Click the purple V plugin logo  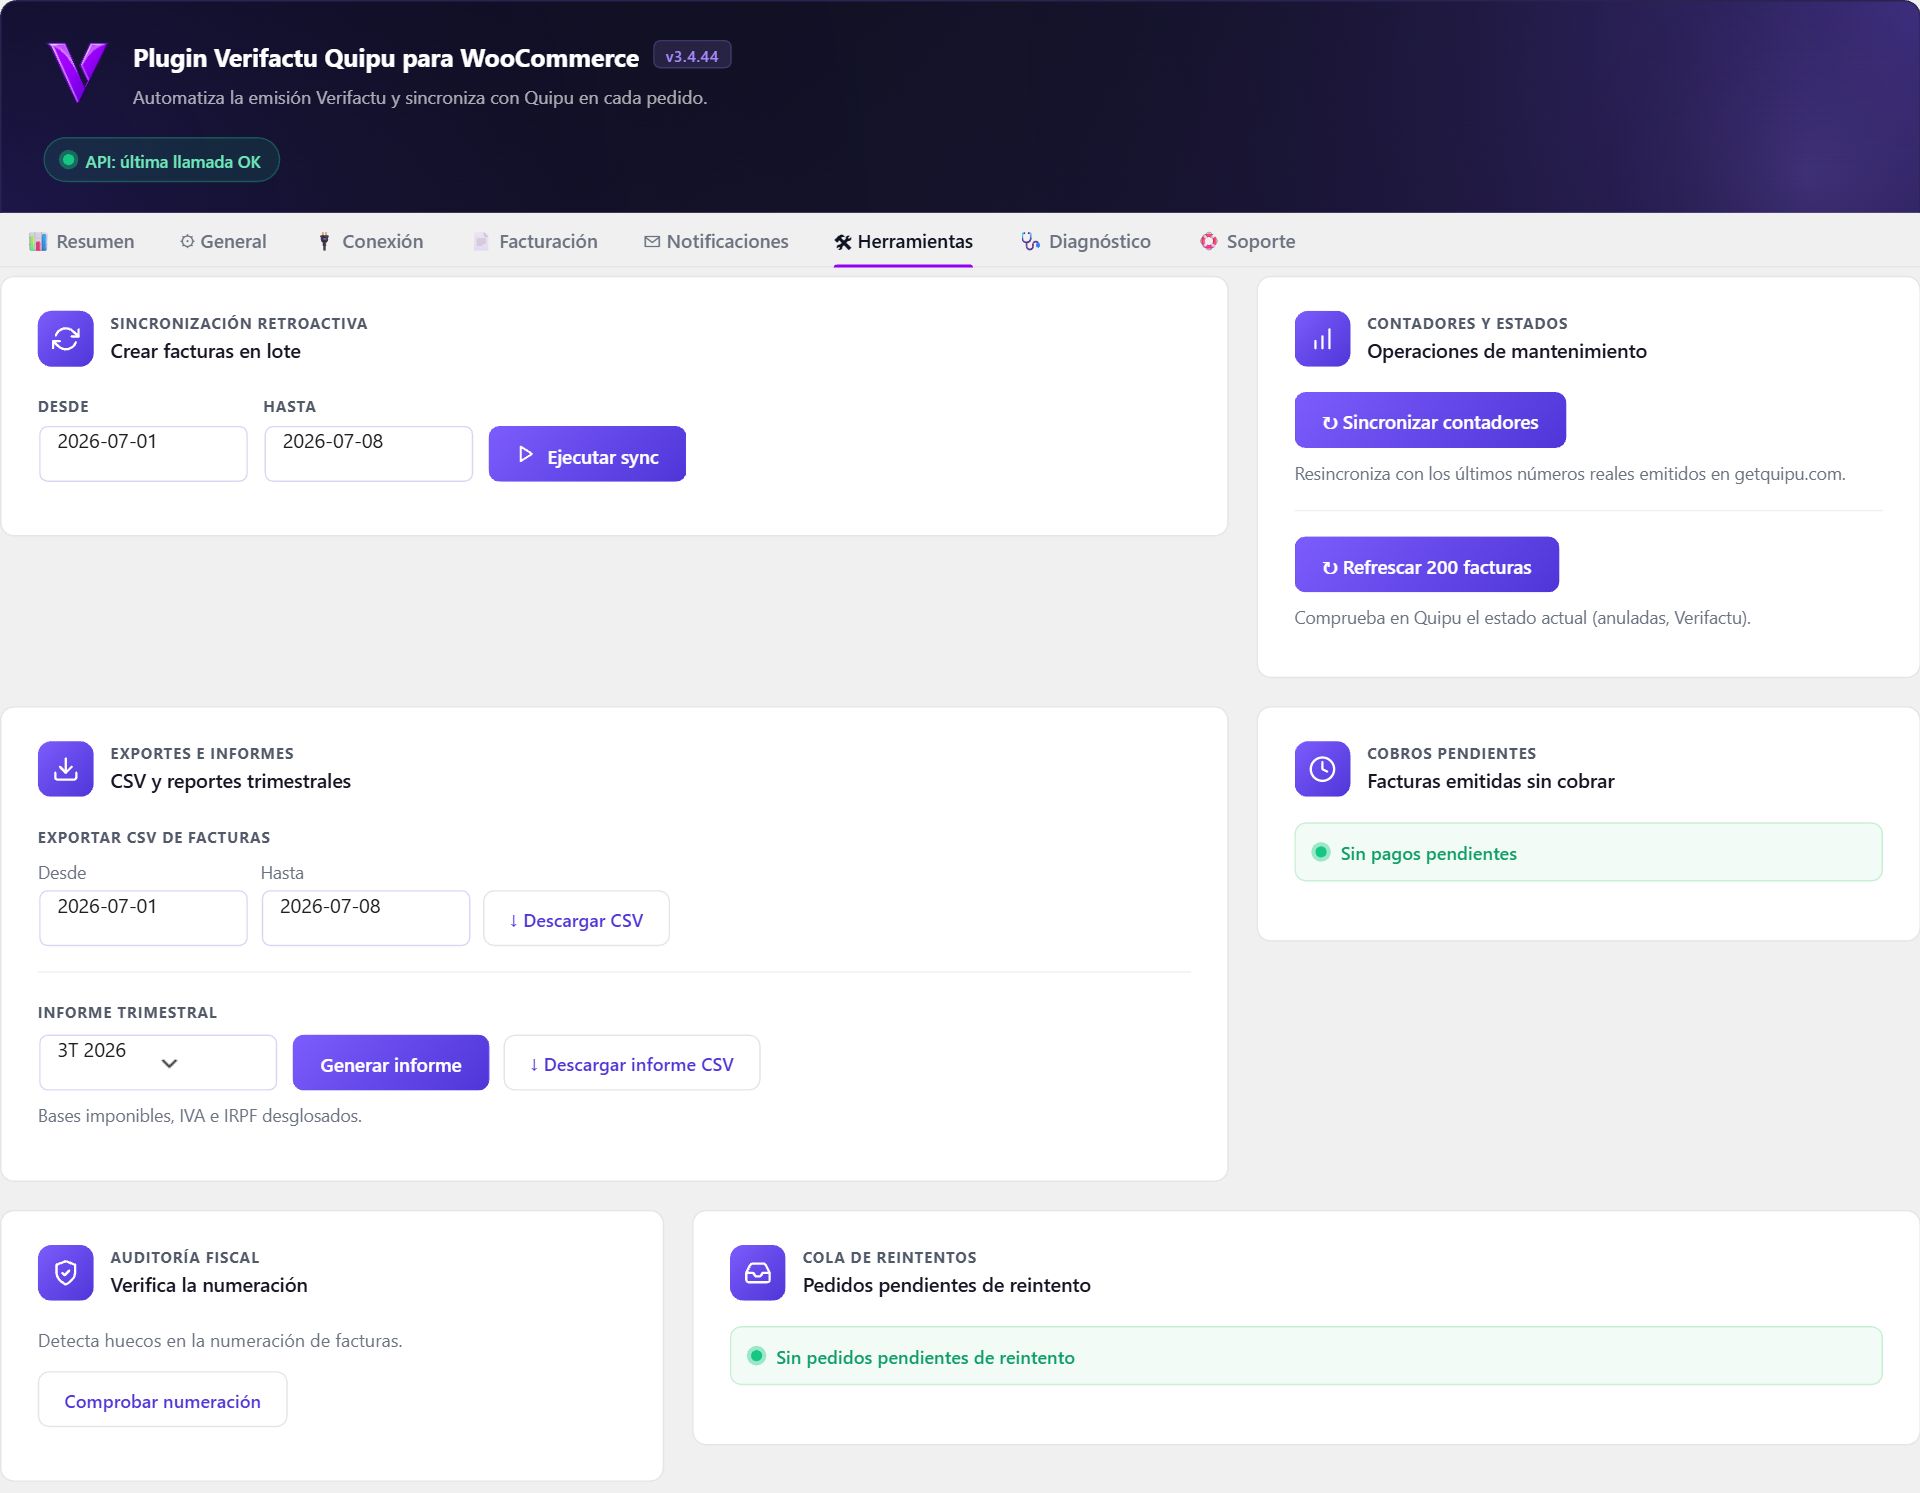point(77,71)
